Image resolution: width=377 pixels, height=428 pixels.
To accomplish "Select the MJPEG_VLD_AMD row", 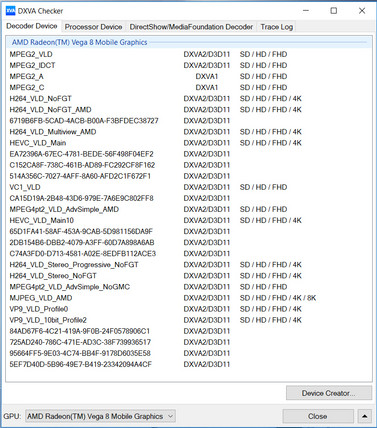I will point(189,298).
